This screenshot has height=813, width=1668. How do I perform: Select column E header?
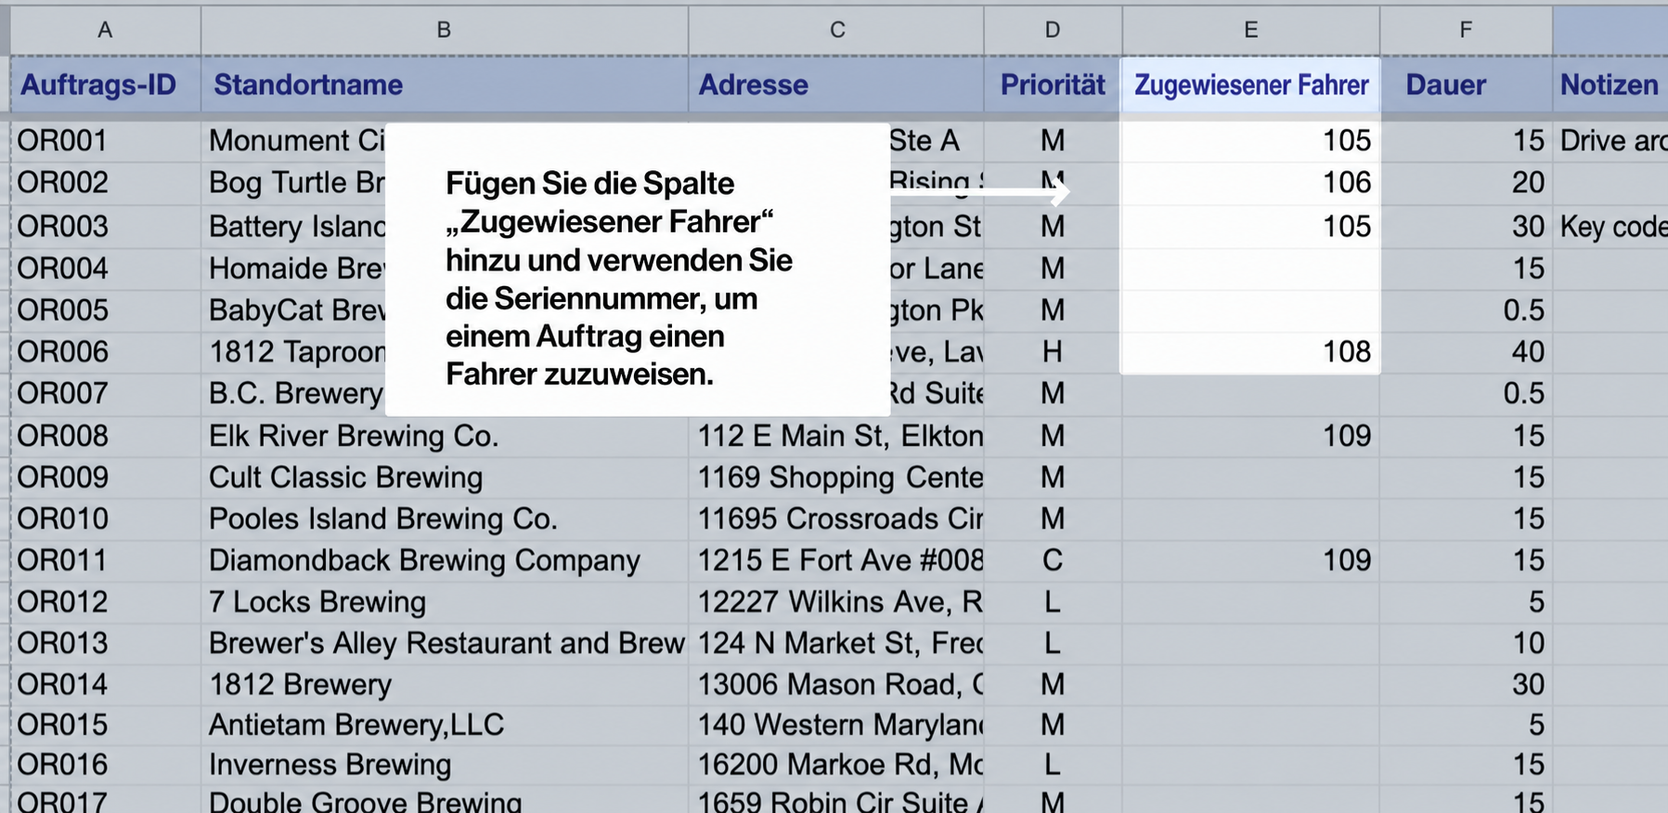[1251, 30]
